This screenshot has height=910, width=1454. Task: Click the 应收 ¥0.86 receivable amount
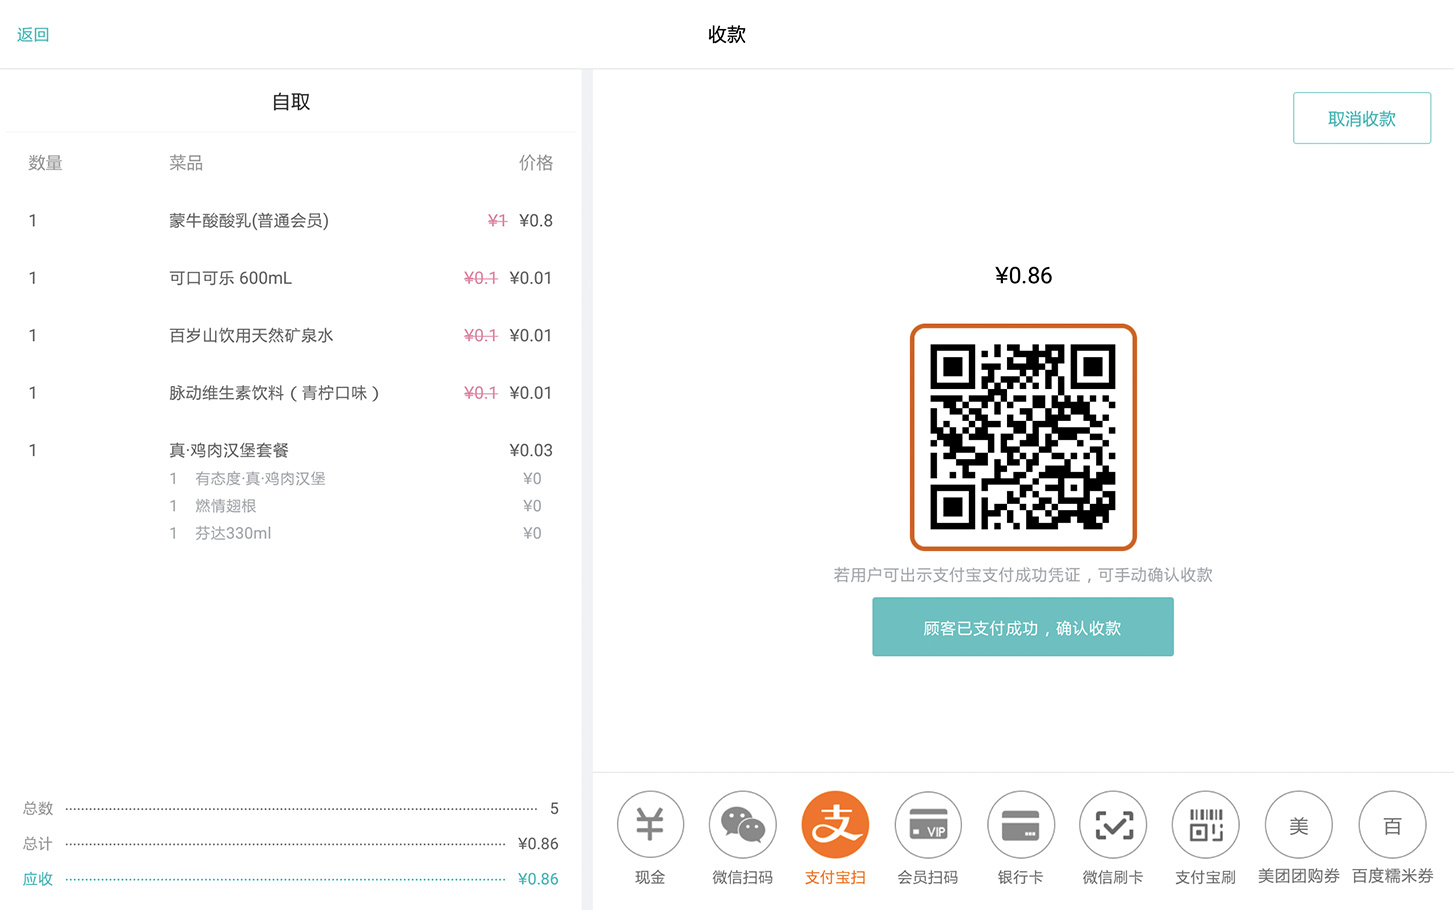[x=538, y=879]
